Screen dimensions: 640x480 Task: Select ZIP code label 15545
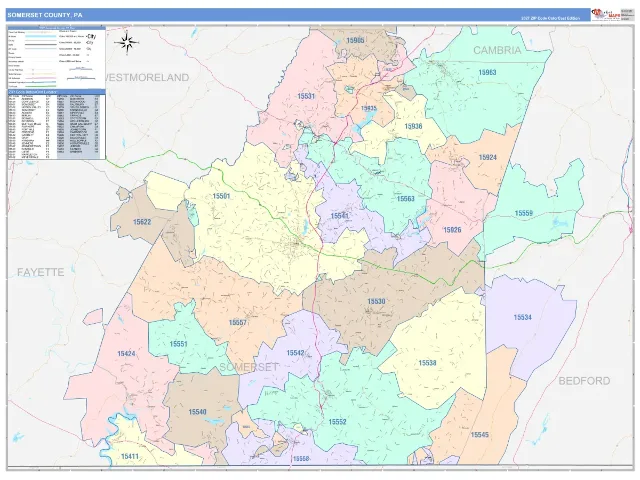coord(480,435)
